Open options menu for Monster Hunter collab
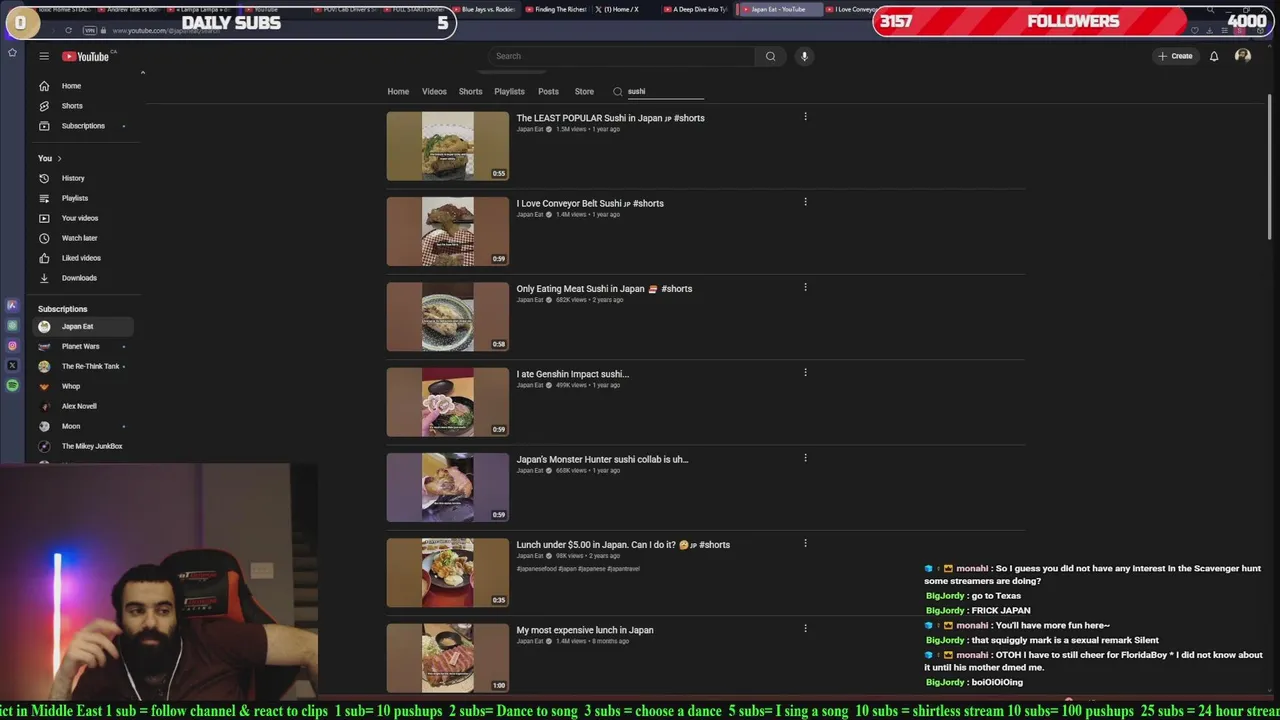 805,458
